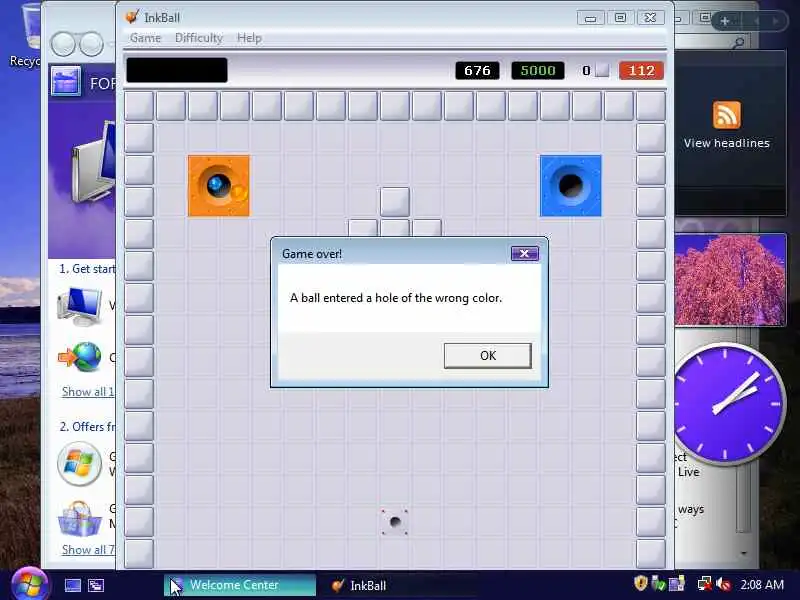Open the Help menu in InkBall

(249, 38)
